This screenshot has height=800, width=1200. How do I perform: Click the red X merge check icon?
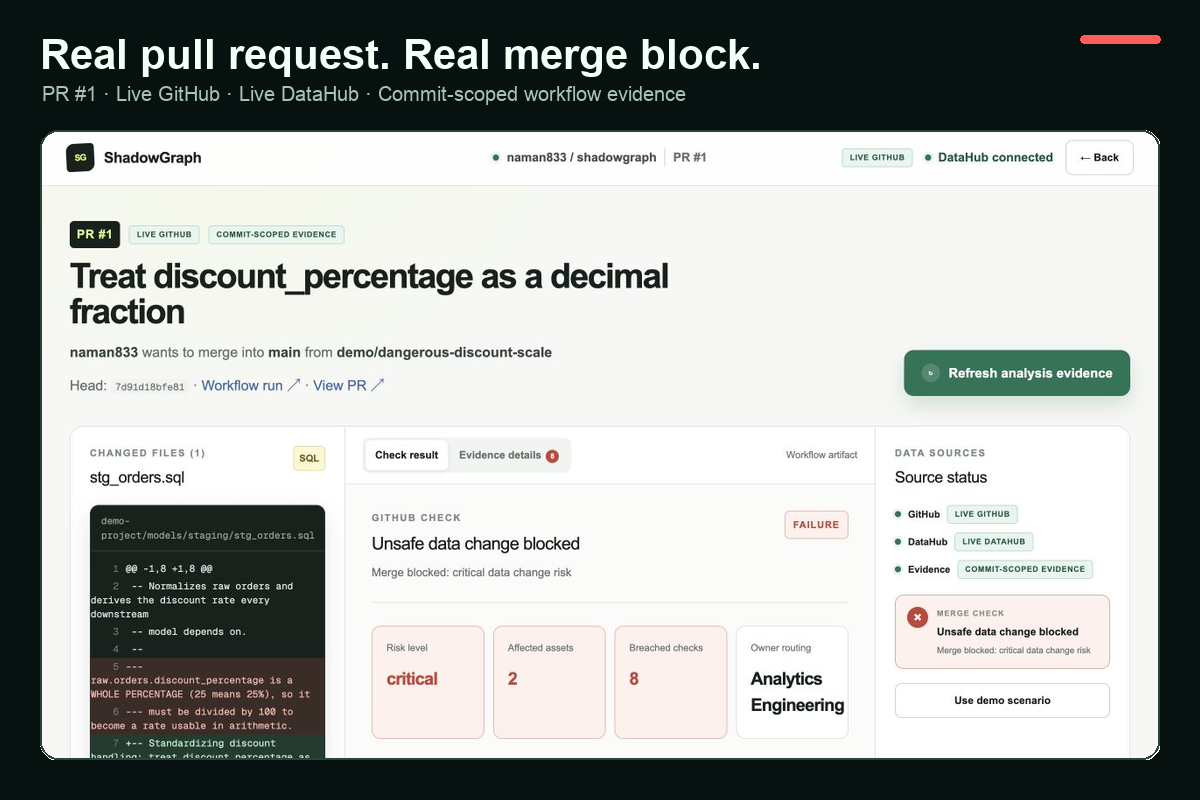[917, 618]
